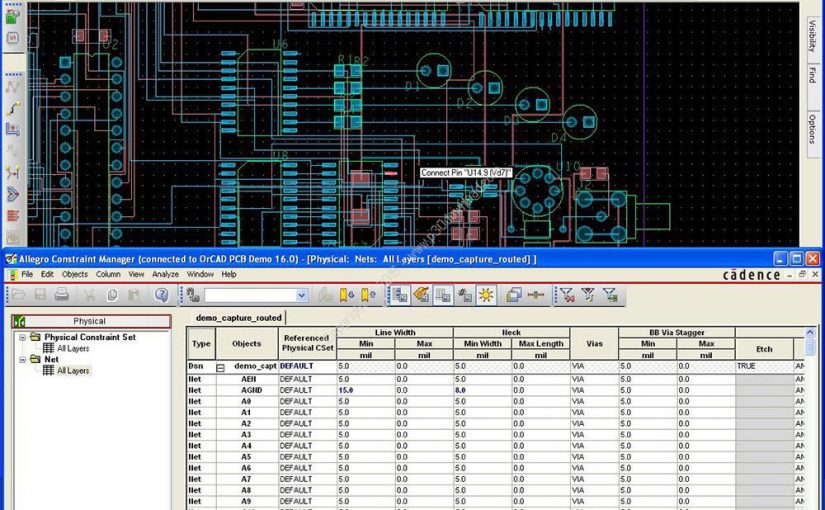Viewport: 825px width, 510px height.
Task: Click the Print icon in Constraint Manager toolbar
Action: coord(62,295)
